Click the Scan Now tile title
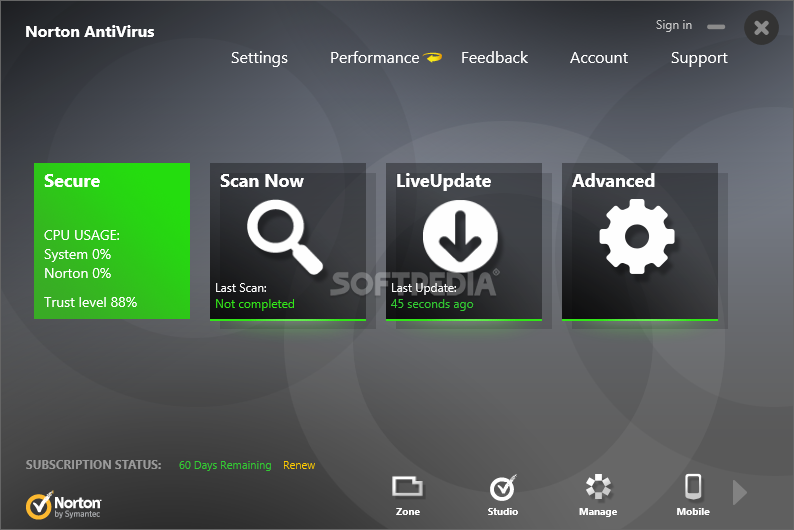This screenshot has height=530, width=794. (x=262, y=181)
